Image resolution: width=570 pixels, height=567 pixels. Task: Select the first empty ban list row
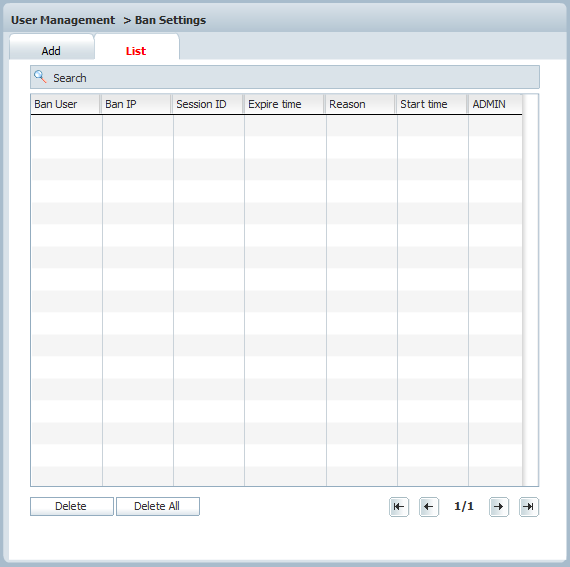tap(277, 126)
